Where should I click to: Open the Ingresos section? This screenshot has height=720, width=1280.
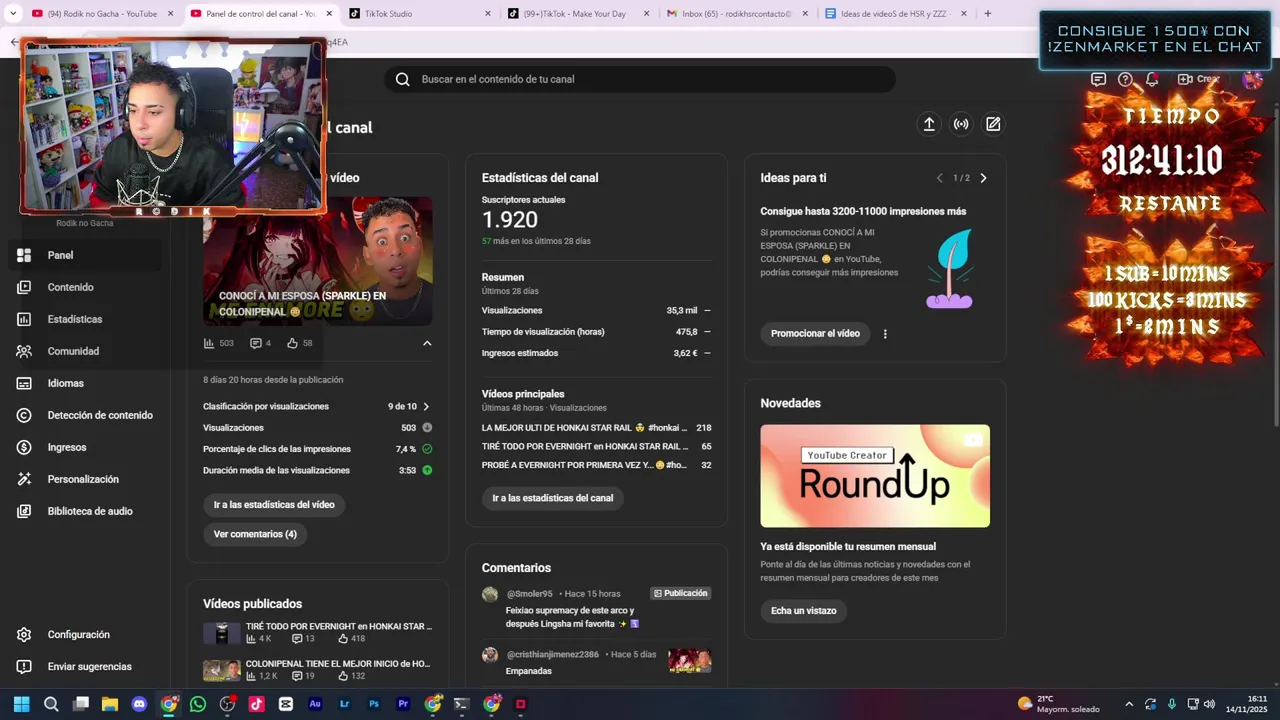click(85, 447)
